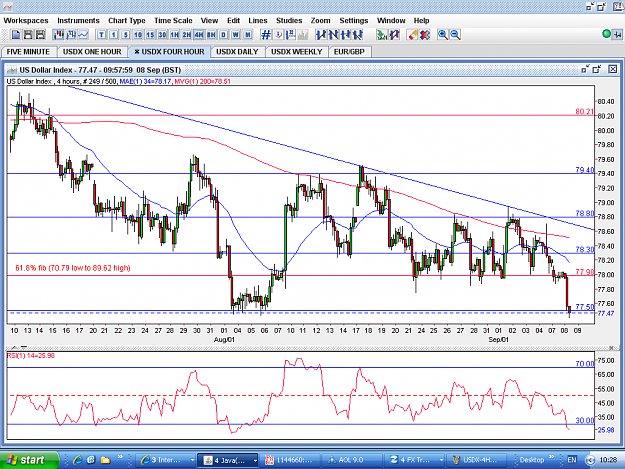Screen dimensions: 625x469
Task: Switch to FIVE MINUTE tab
Action: 28,52
